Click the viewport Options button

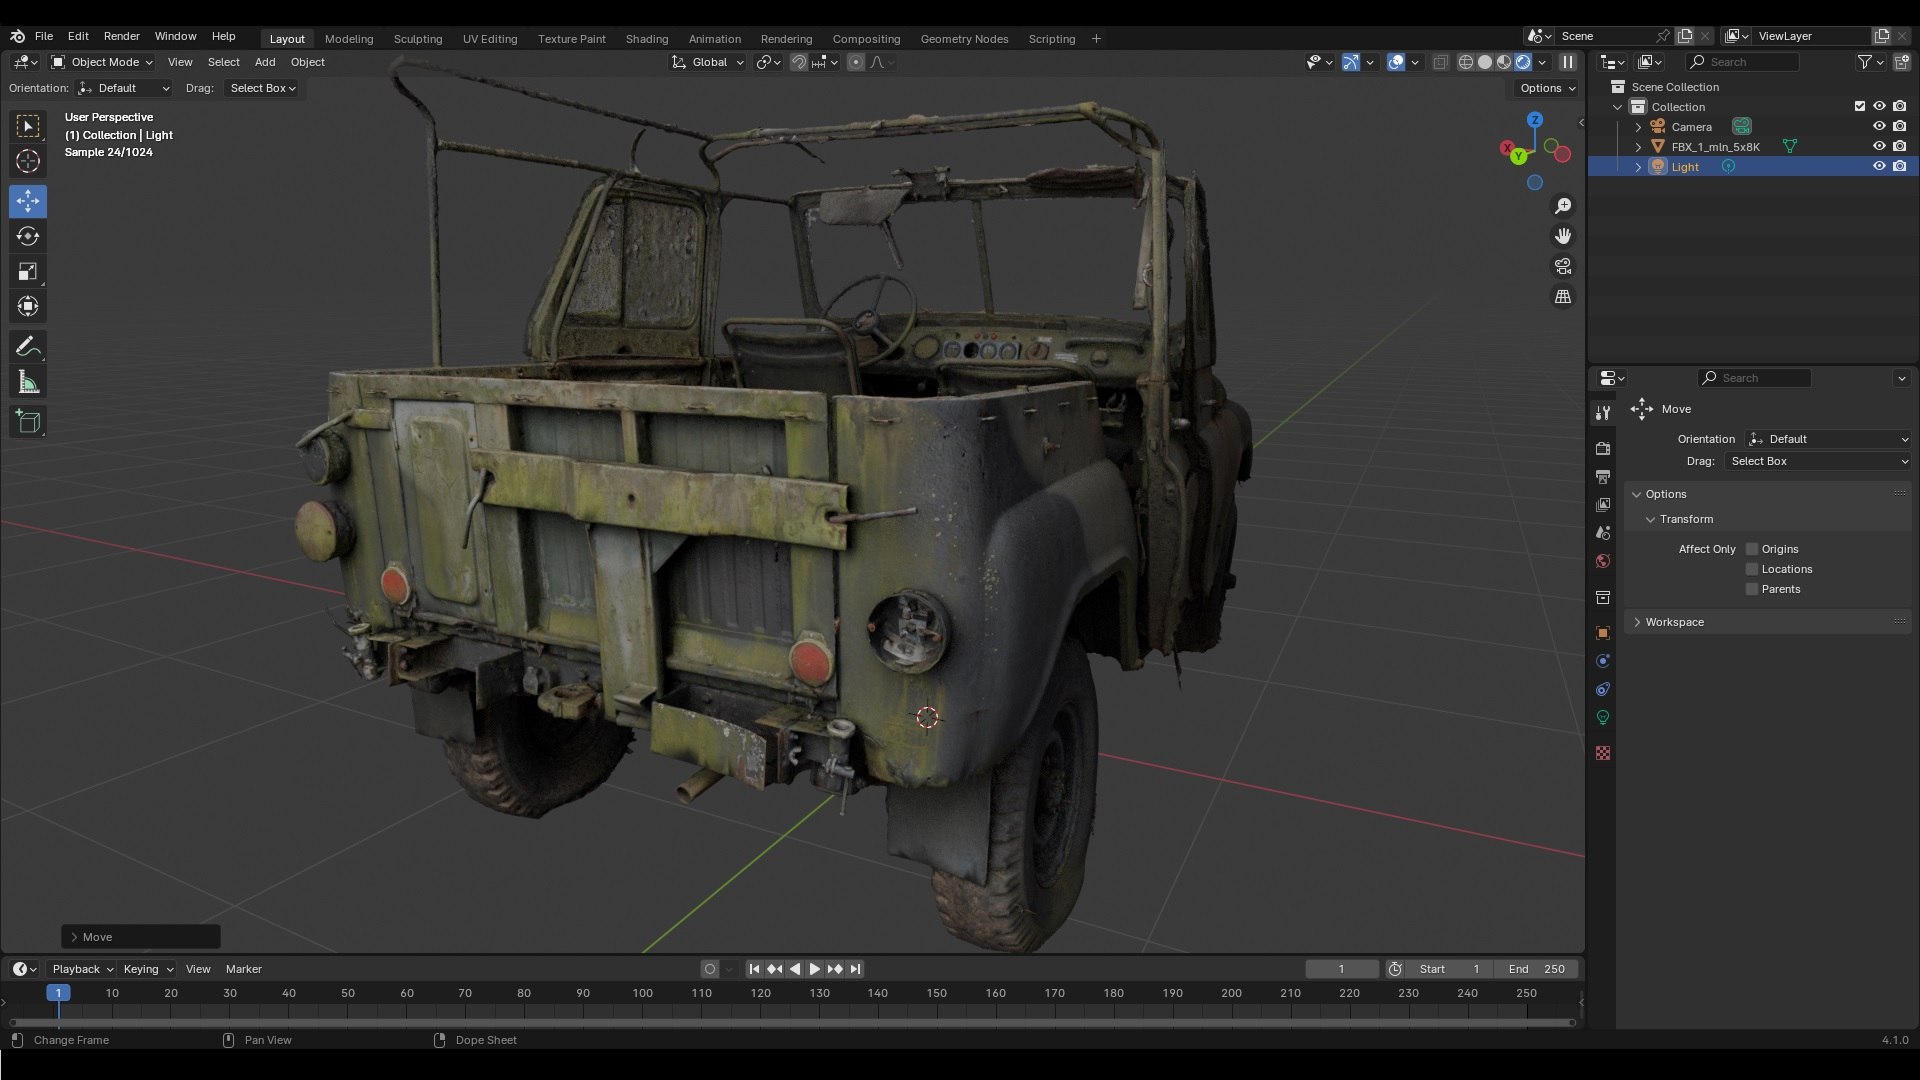pyautogui.click(x=1547, y=88)
